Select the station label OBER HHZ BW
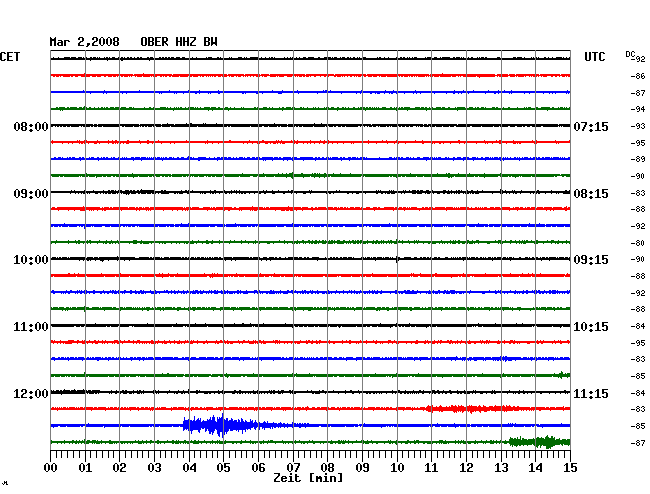The image size is (650, 494). [x=179, y=42]
